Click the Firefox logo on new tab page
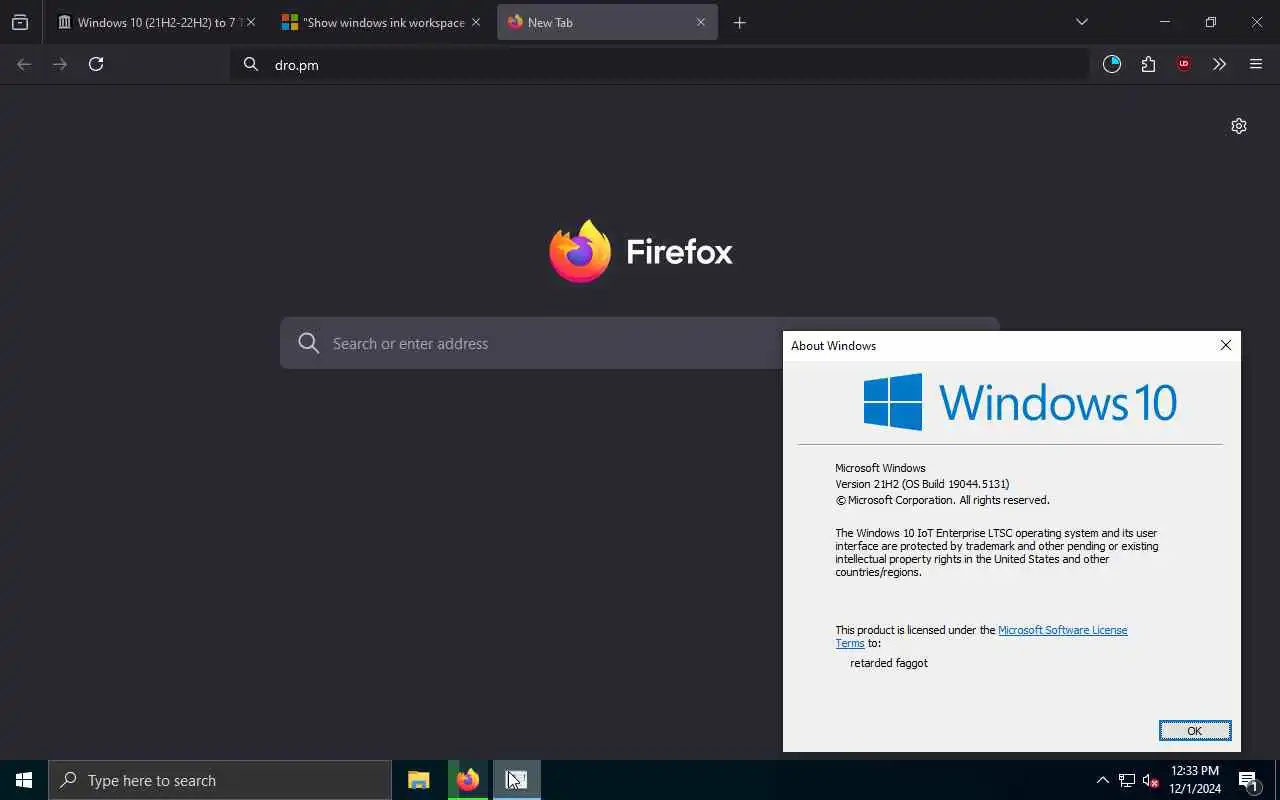Screen dimensions: 1280x800 (x=641, y=251)
